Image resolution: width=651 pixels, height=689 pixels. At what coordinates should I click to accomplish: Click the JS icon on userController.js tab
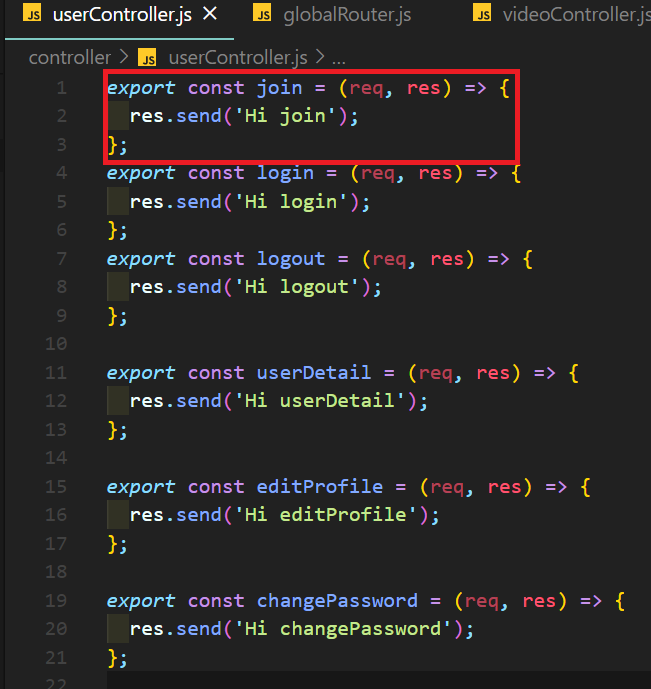[x=32, y=14]
